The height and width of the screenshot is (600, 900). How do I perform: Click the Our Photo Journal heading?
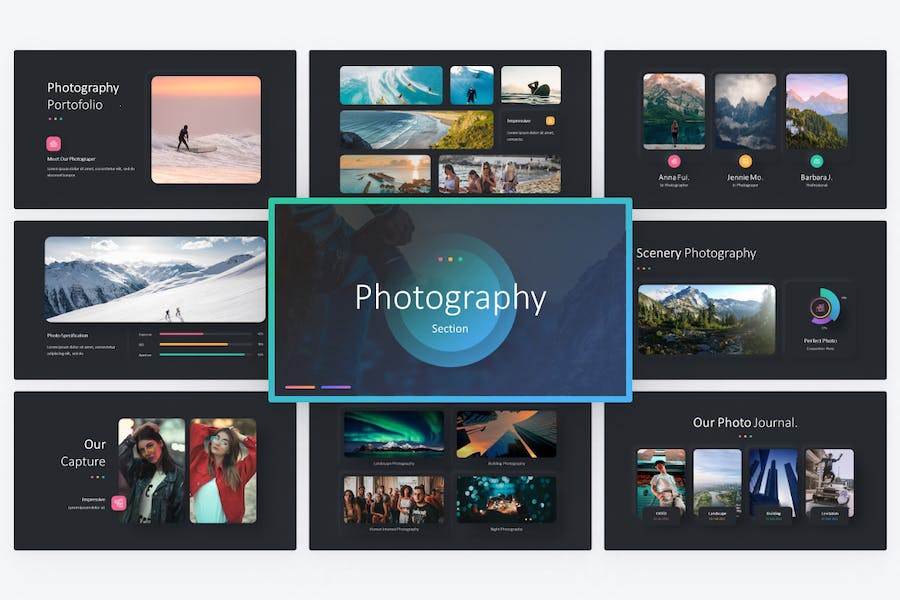[745, 423]
